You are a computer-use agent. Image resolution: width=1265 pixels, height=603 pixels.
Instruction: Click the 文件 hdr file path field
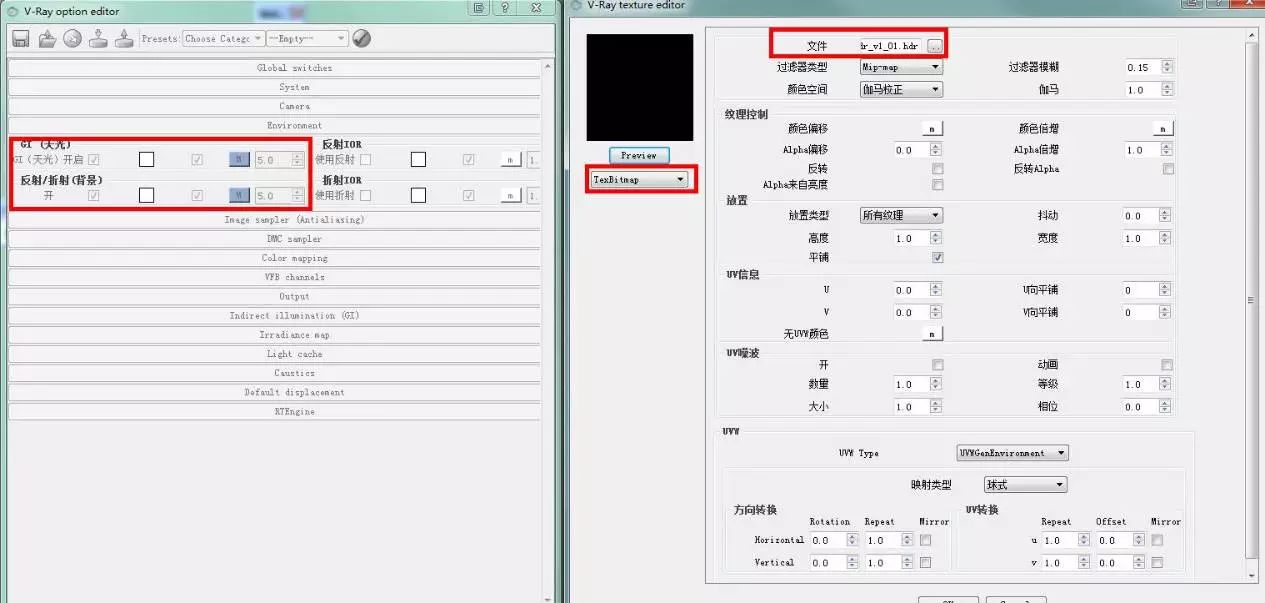pos(890,46)
